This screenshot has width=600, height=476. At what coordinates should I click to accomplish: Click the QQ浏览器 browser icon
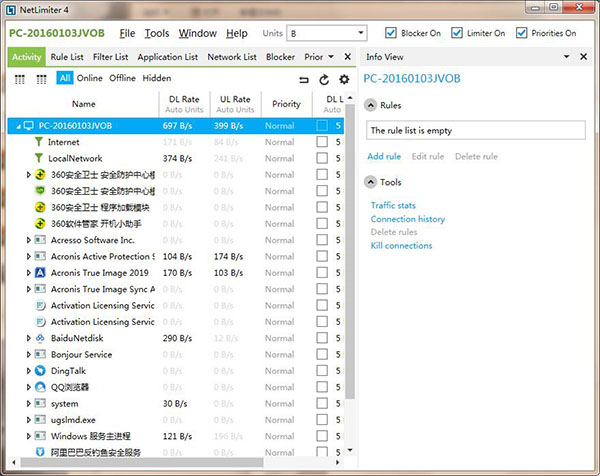[x=40, y=387]
